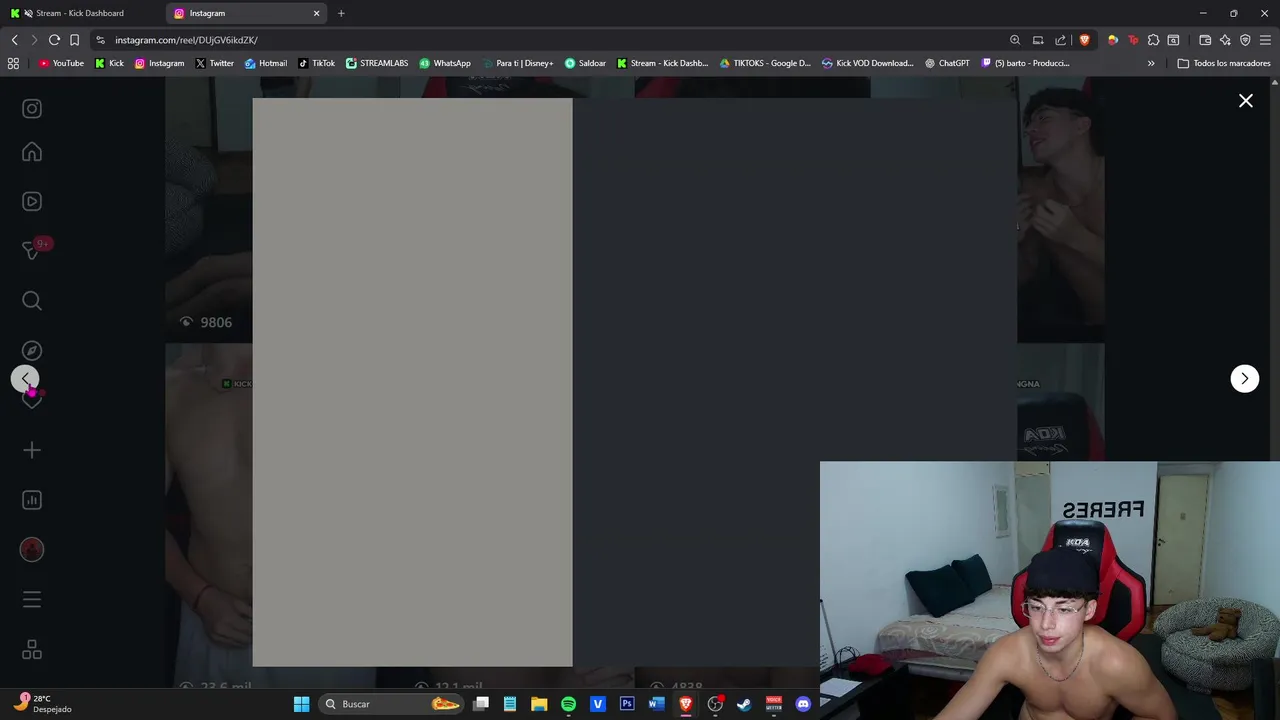Viewport: 1280px width, 720px height.
Task: Open the Create plus icon
Action: coord(32,450)
